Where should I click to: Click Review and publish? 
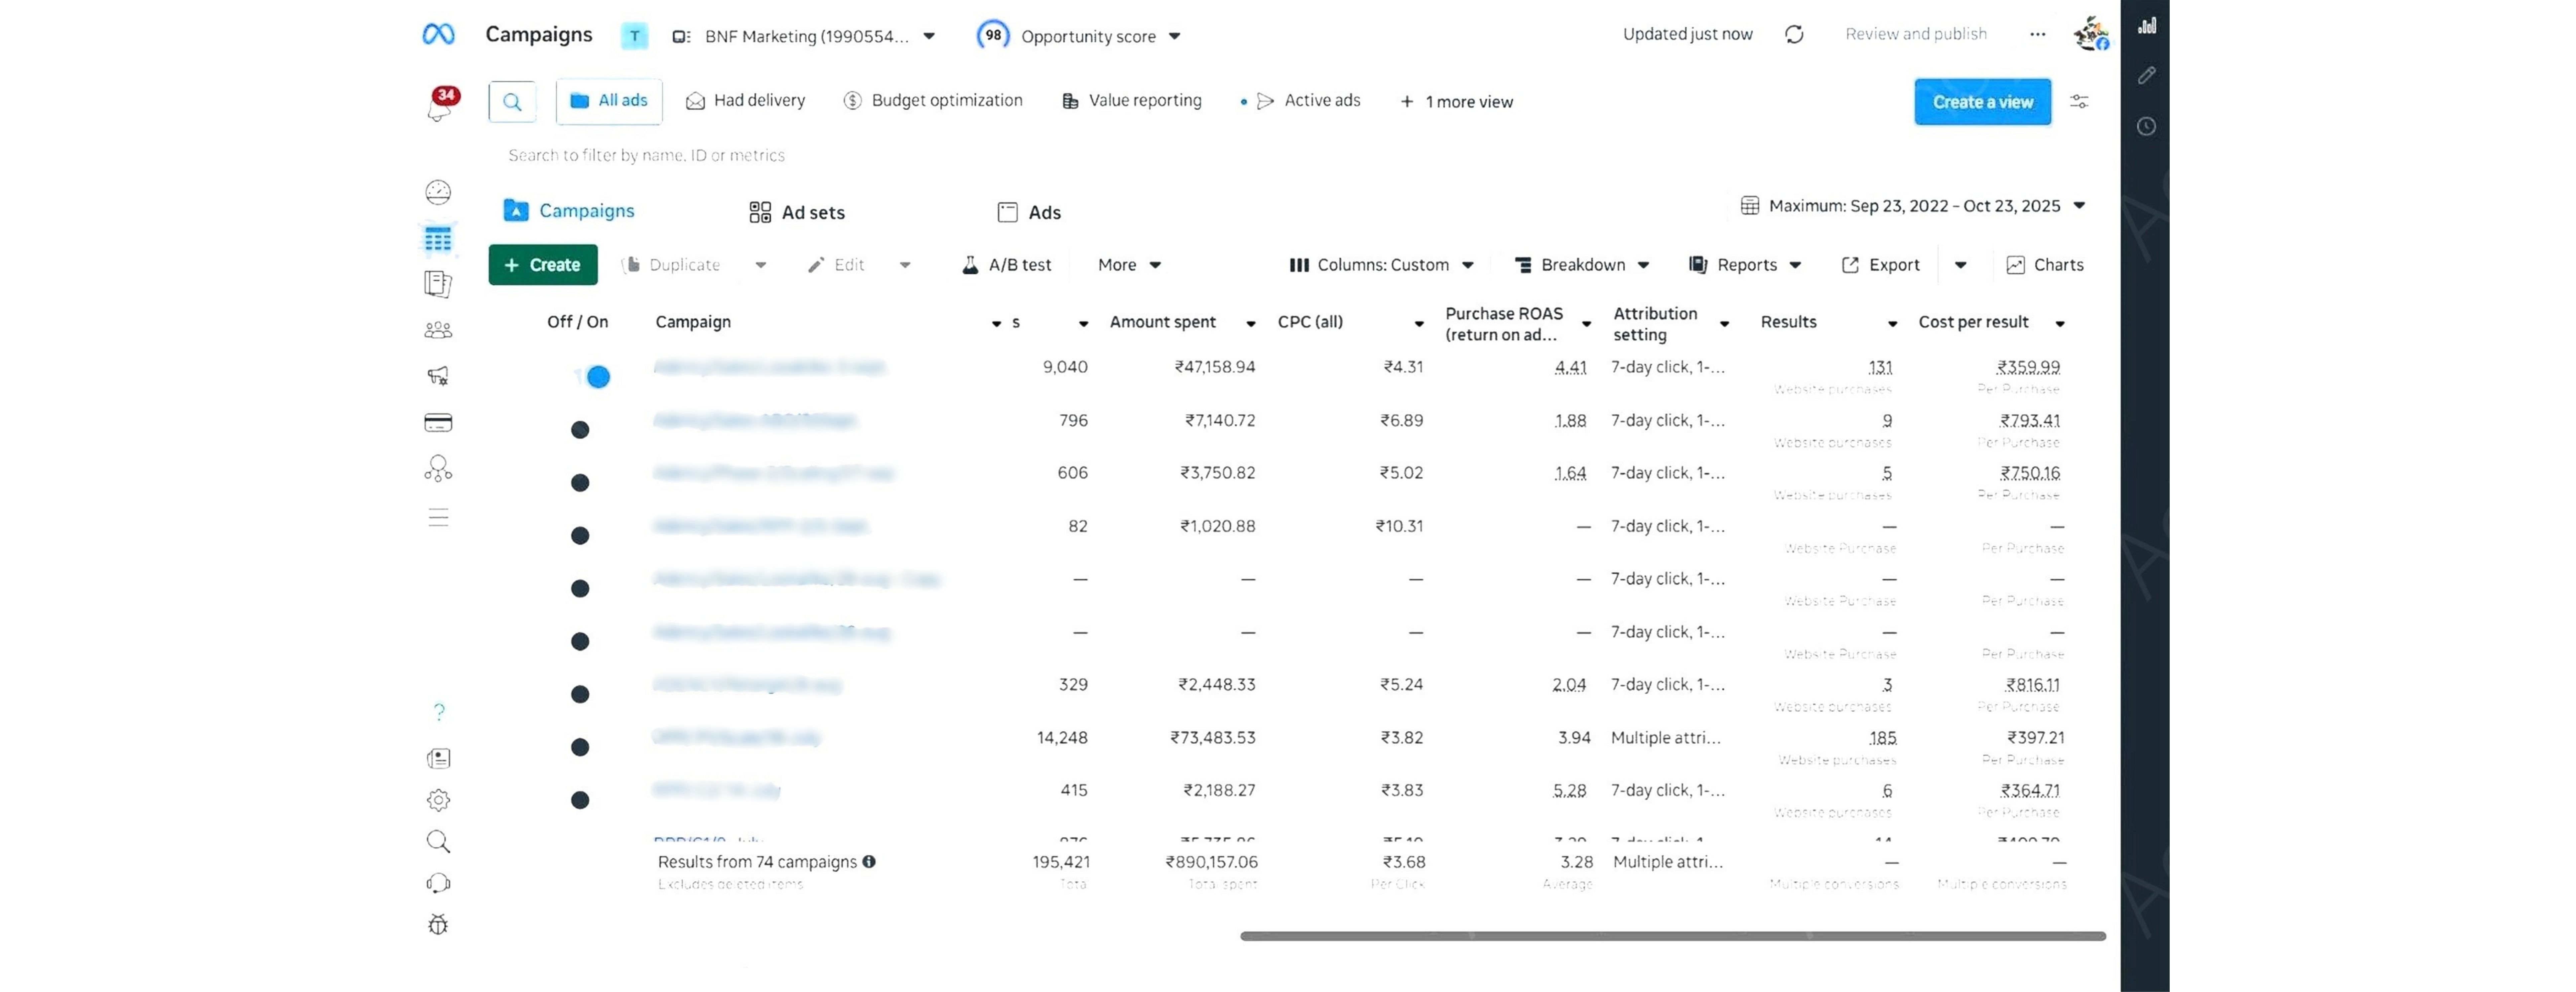pos(1916,34)
